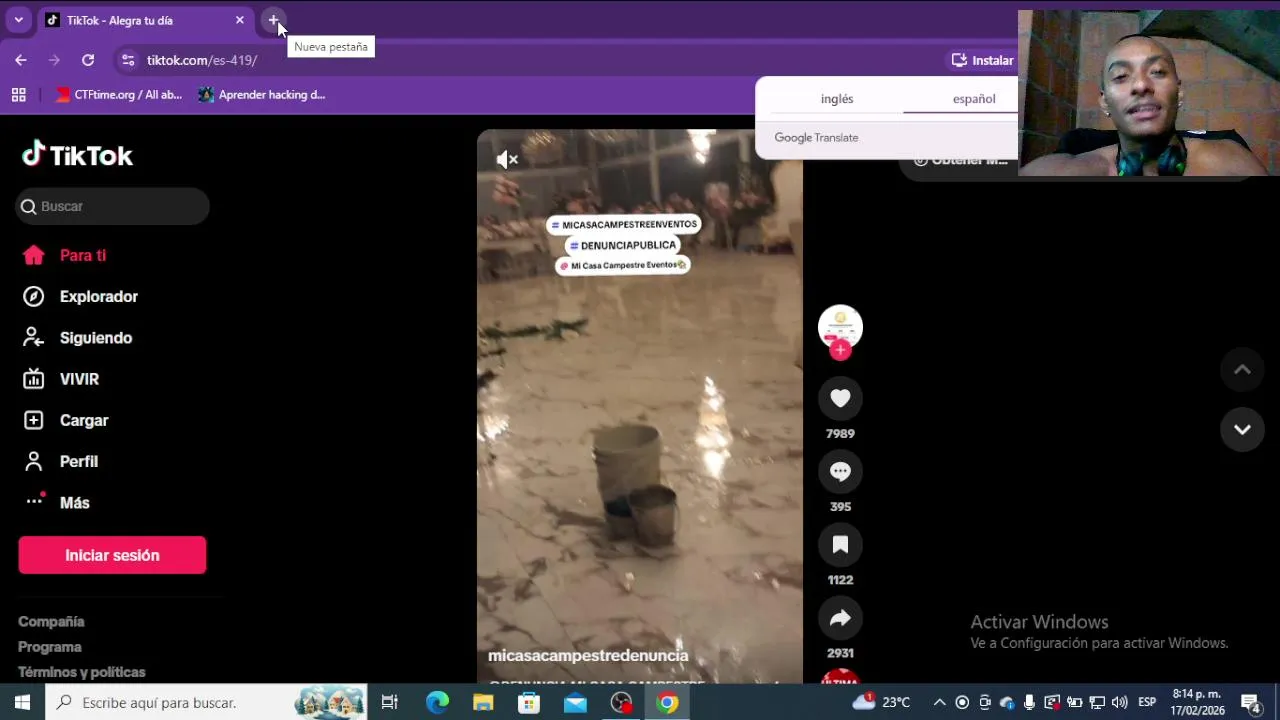
Task: Save video with the bookmark icon
Action: (x=840, y=544)
